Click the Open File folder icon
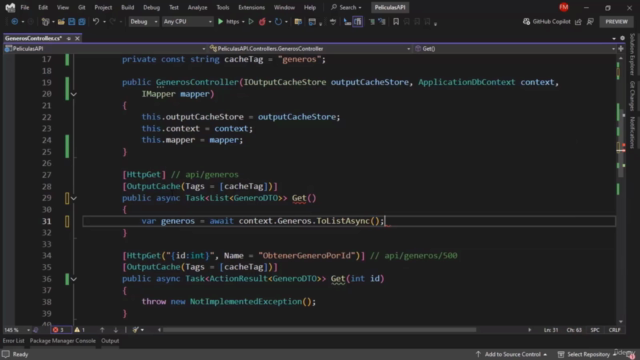This screenshot has height=360, width=640. [61, 22]
